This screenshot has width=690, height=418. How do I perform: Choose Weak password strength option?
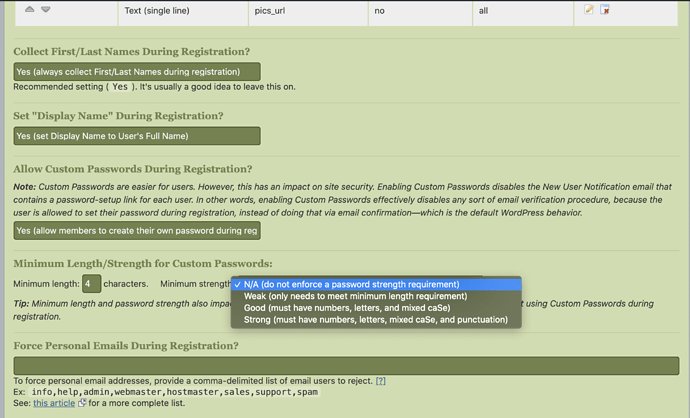click(x=376, y=296)
